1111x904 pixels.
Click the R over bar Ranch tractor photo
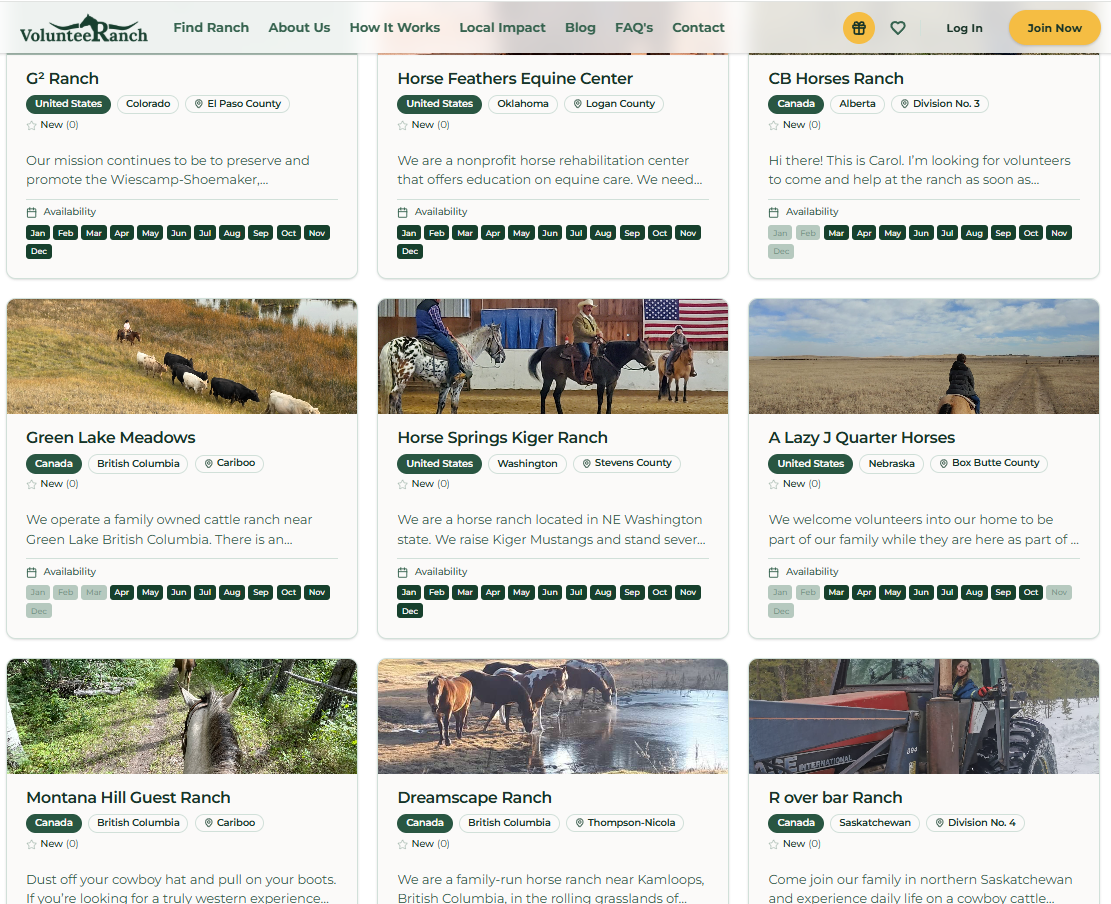coord(924,716)
